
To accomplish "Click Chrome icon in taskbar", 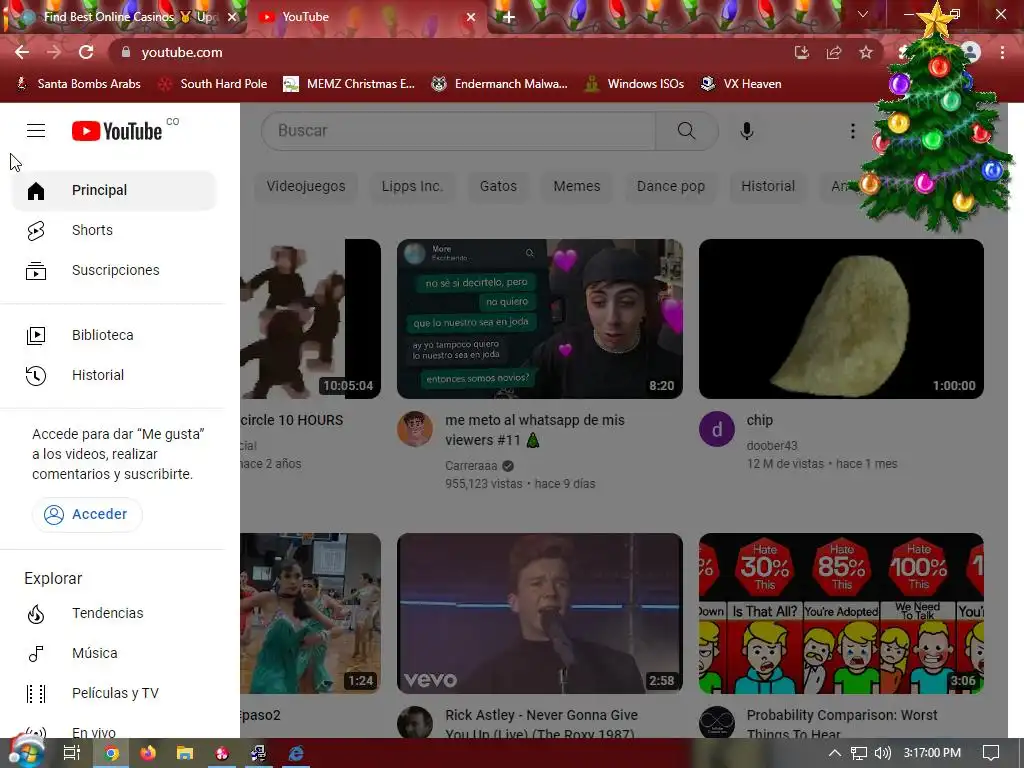I will pyautogui.click(x=112, y=753).
